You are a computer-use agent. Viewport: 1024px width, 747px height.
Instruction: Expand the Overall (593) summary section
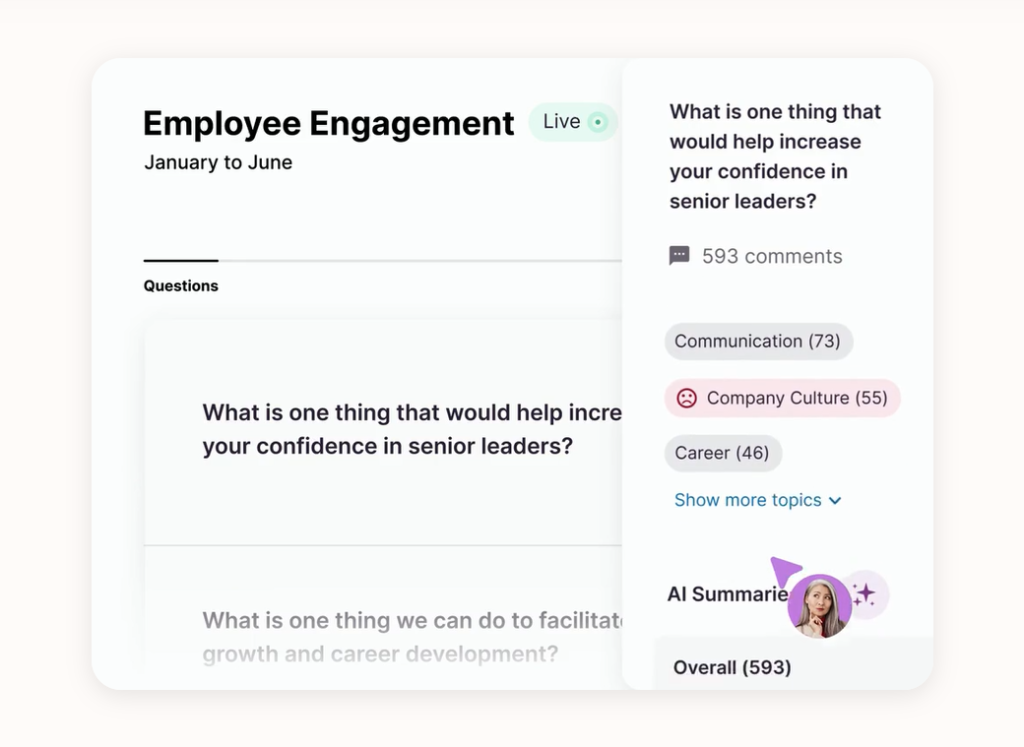pyautogui.click(x=732, y=667)
